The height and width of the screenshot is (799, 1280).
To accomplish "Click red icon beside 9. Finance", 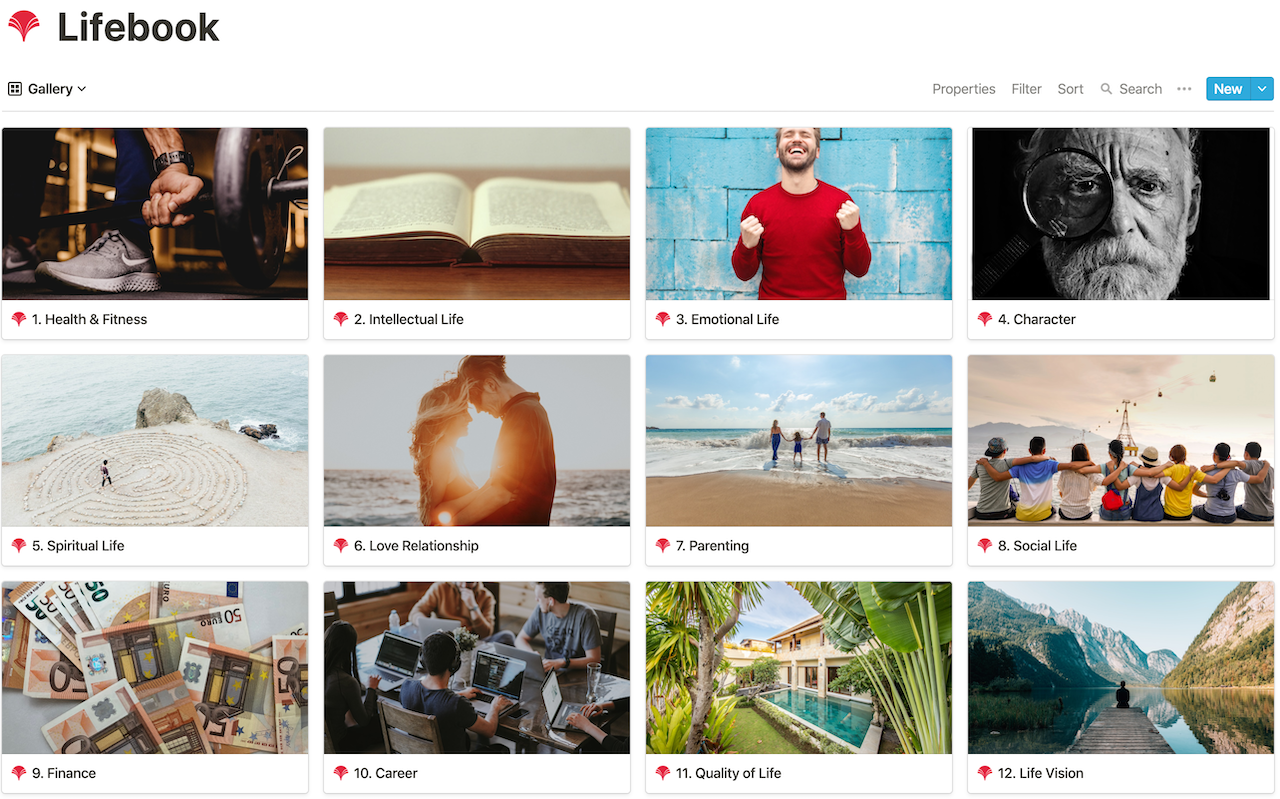I will (x=19, y=773).
